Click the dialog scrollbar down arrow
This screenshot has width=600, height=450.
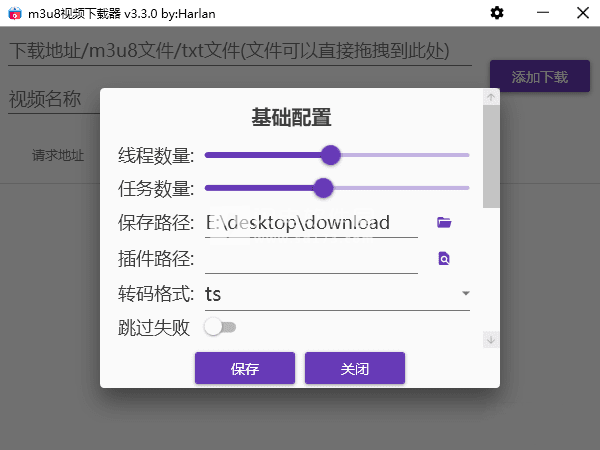click(491, 339)
